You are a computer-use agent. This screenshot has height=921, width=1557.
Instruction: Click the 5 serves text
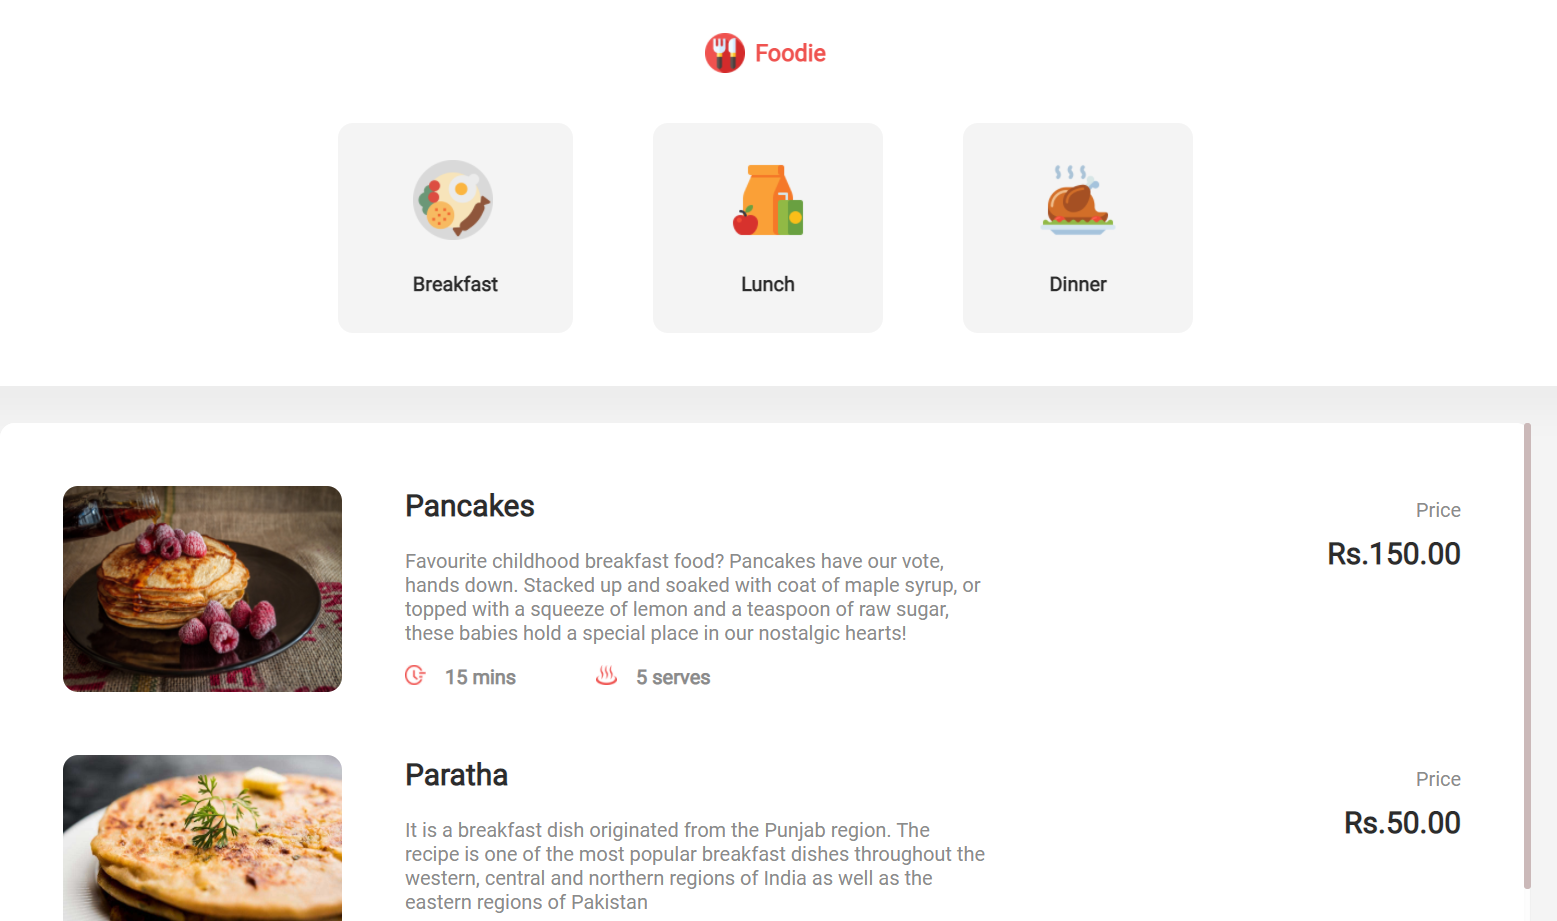(673, 677)
